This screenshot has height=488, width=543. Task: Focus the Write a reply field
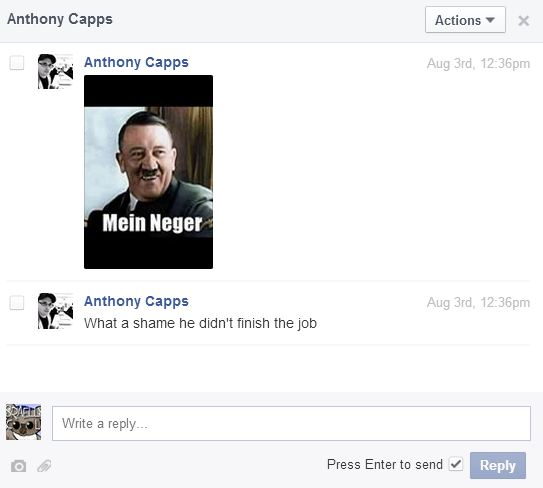tap(291, 423)
